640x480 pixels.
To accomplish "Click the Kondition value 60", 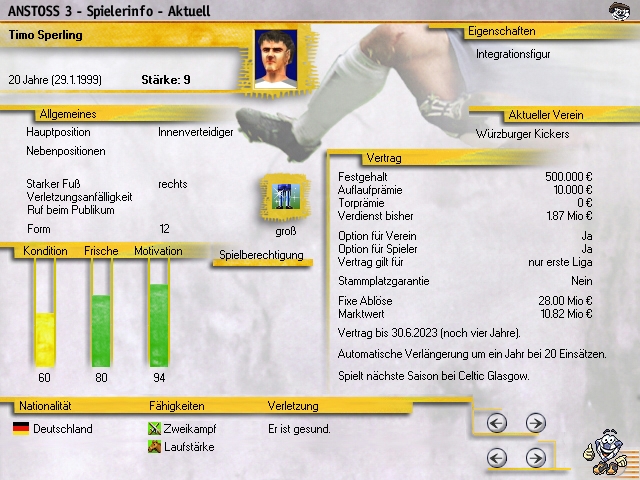I will [44, 378].
